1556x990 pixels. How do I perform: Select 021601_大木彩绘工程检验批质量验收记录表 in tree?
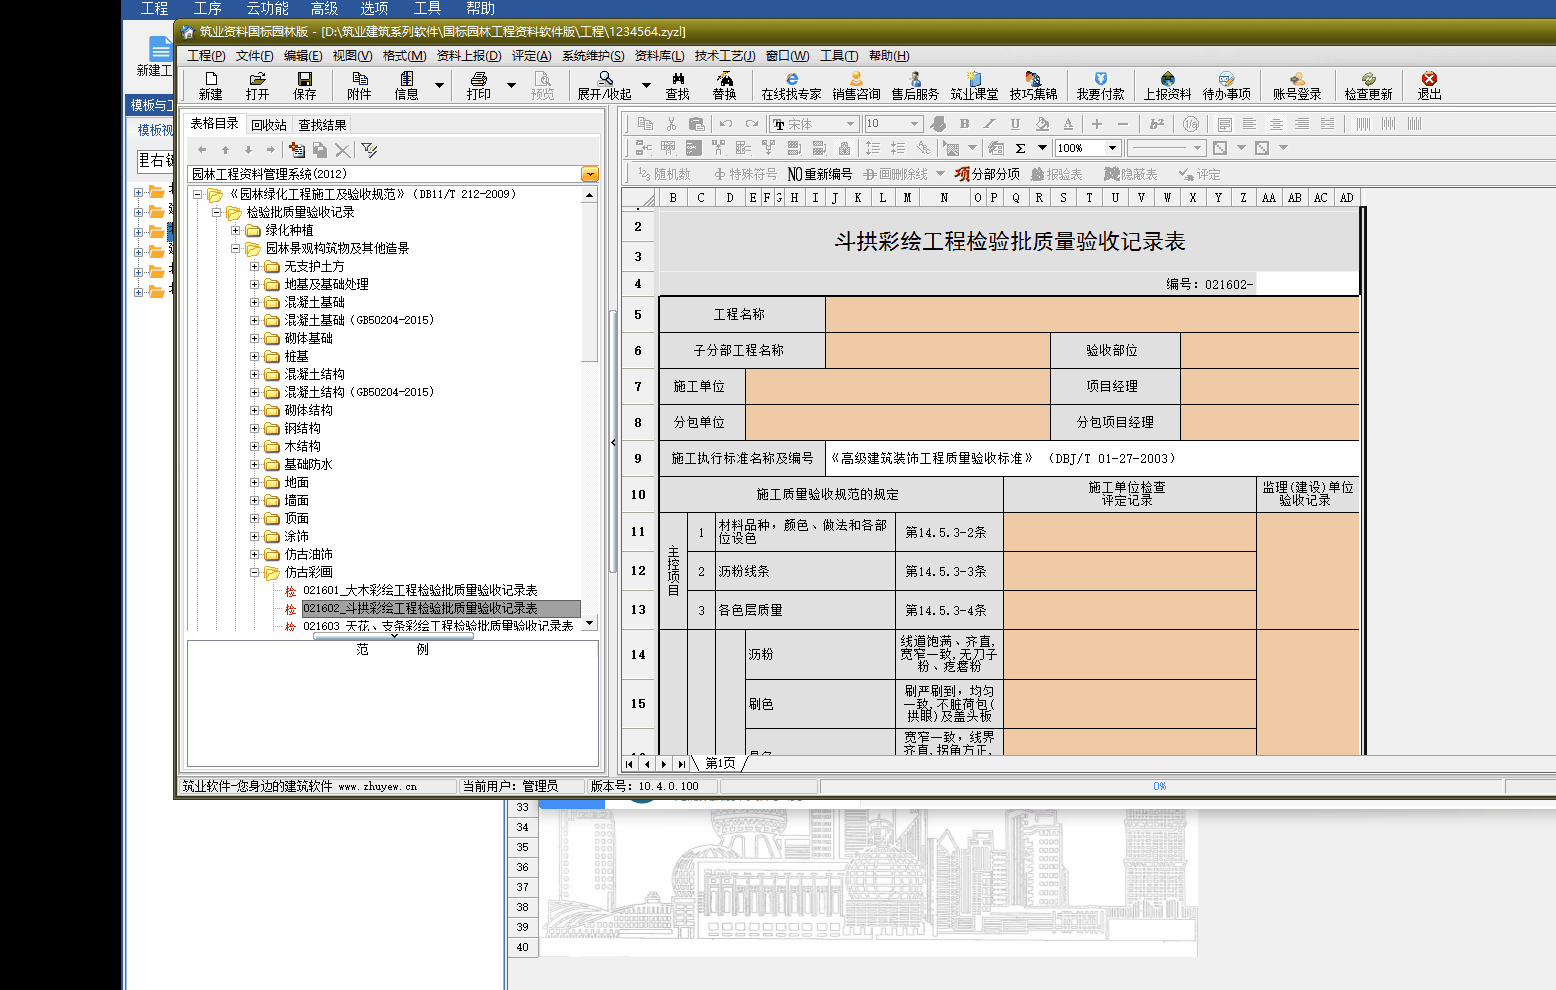[x=420, y=591]
